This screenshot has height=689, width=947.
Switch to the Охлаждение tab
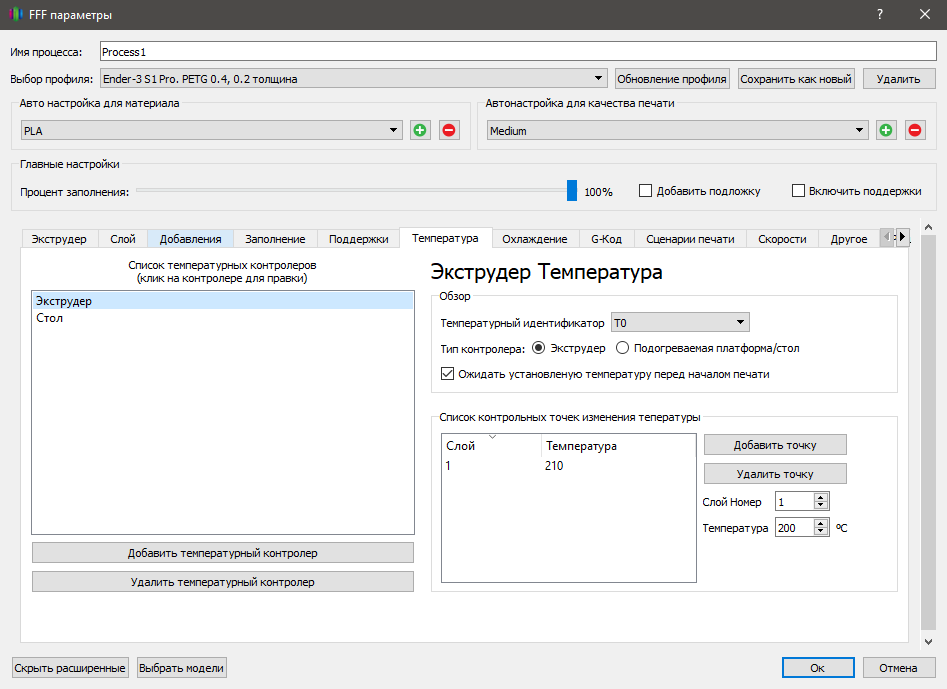(534, 239)
